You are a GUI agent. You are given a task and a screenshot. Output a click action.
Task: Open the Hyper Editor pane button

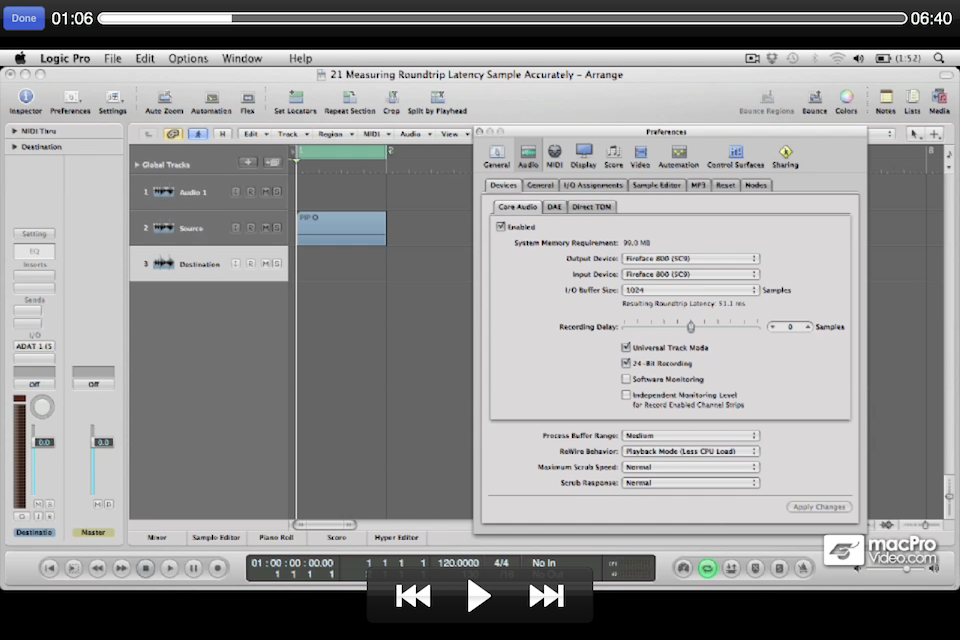pyautogui.click(x=396, y=538)
